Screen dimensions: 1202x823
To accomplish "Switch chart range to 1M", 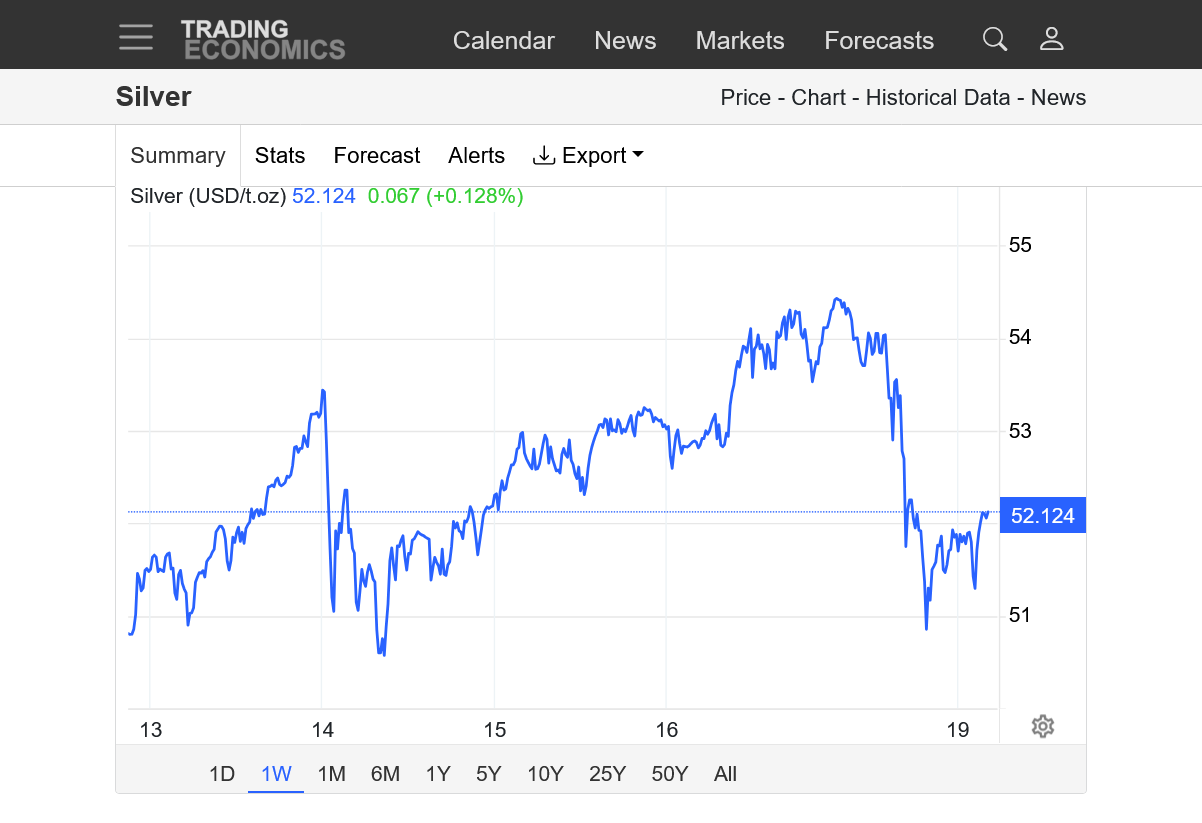I will click(x=331, y=774).
